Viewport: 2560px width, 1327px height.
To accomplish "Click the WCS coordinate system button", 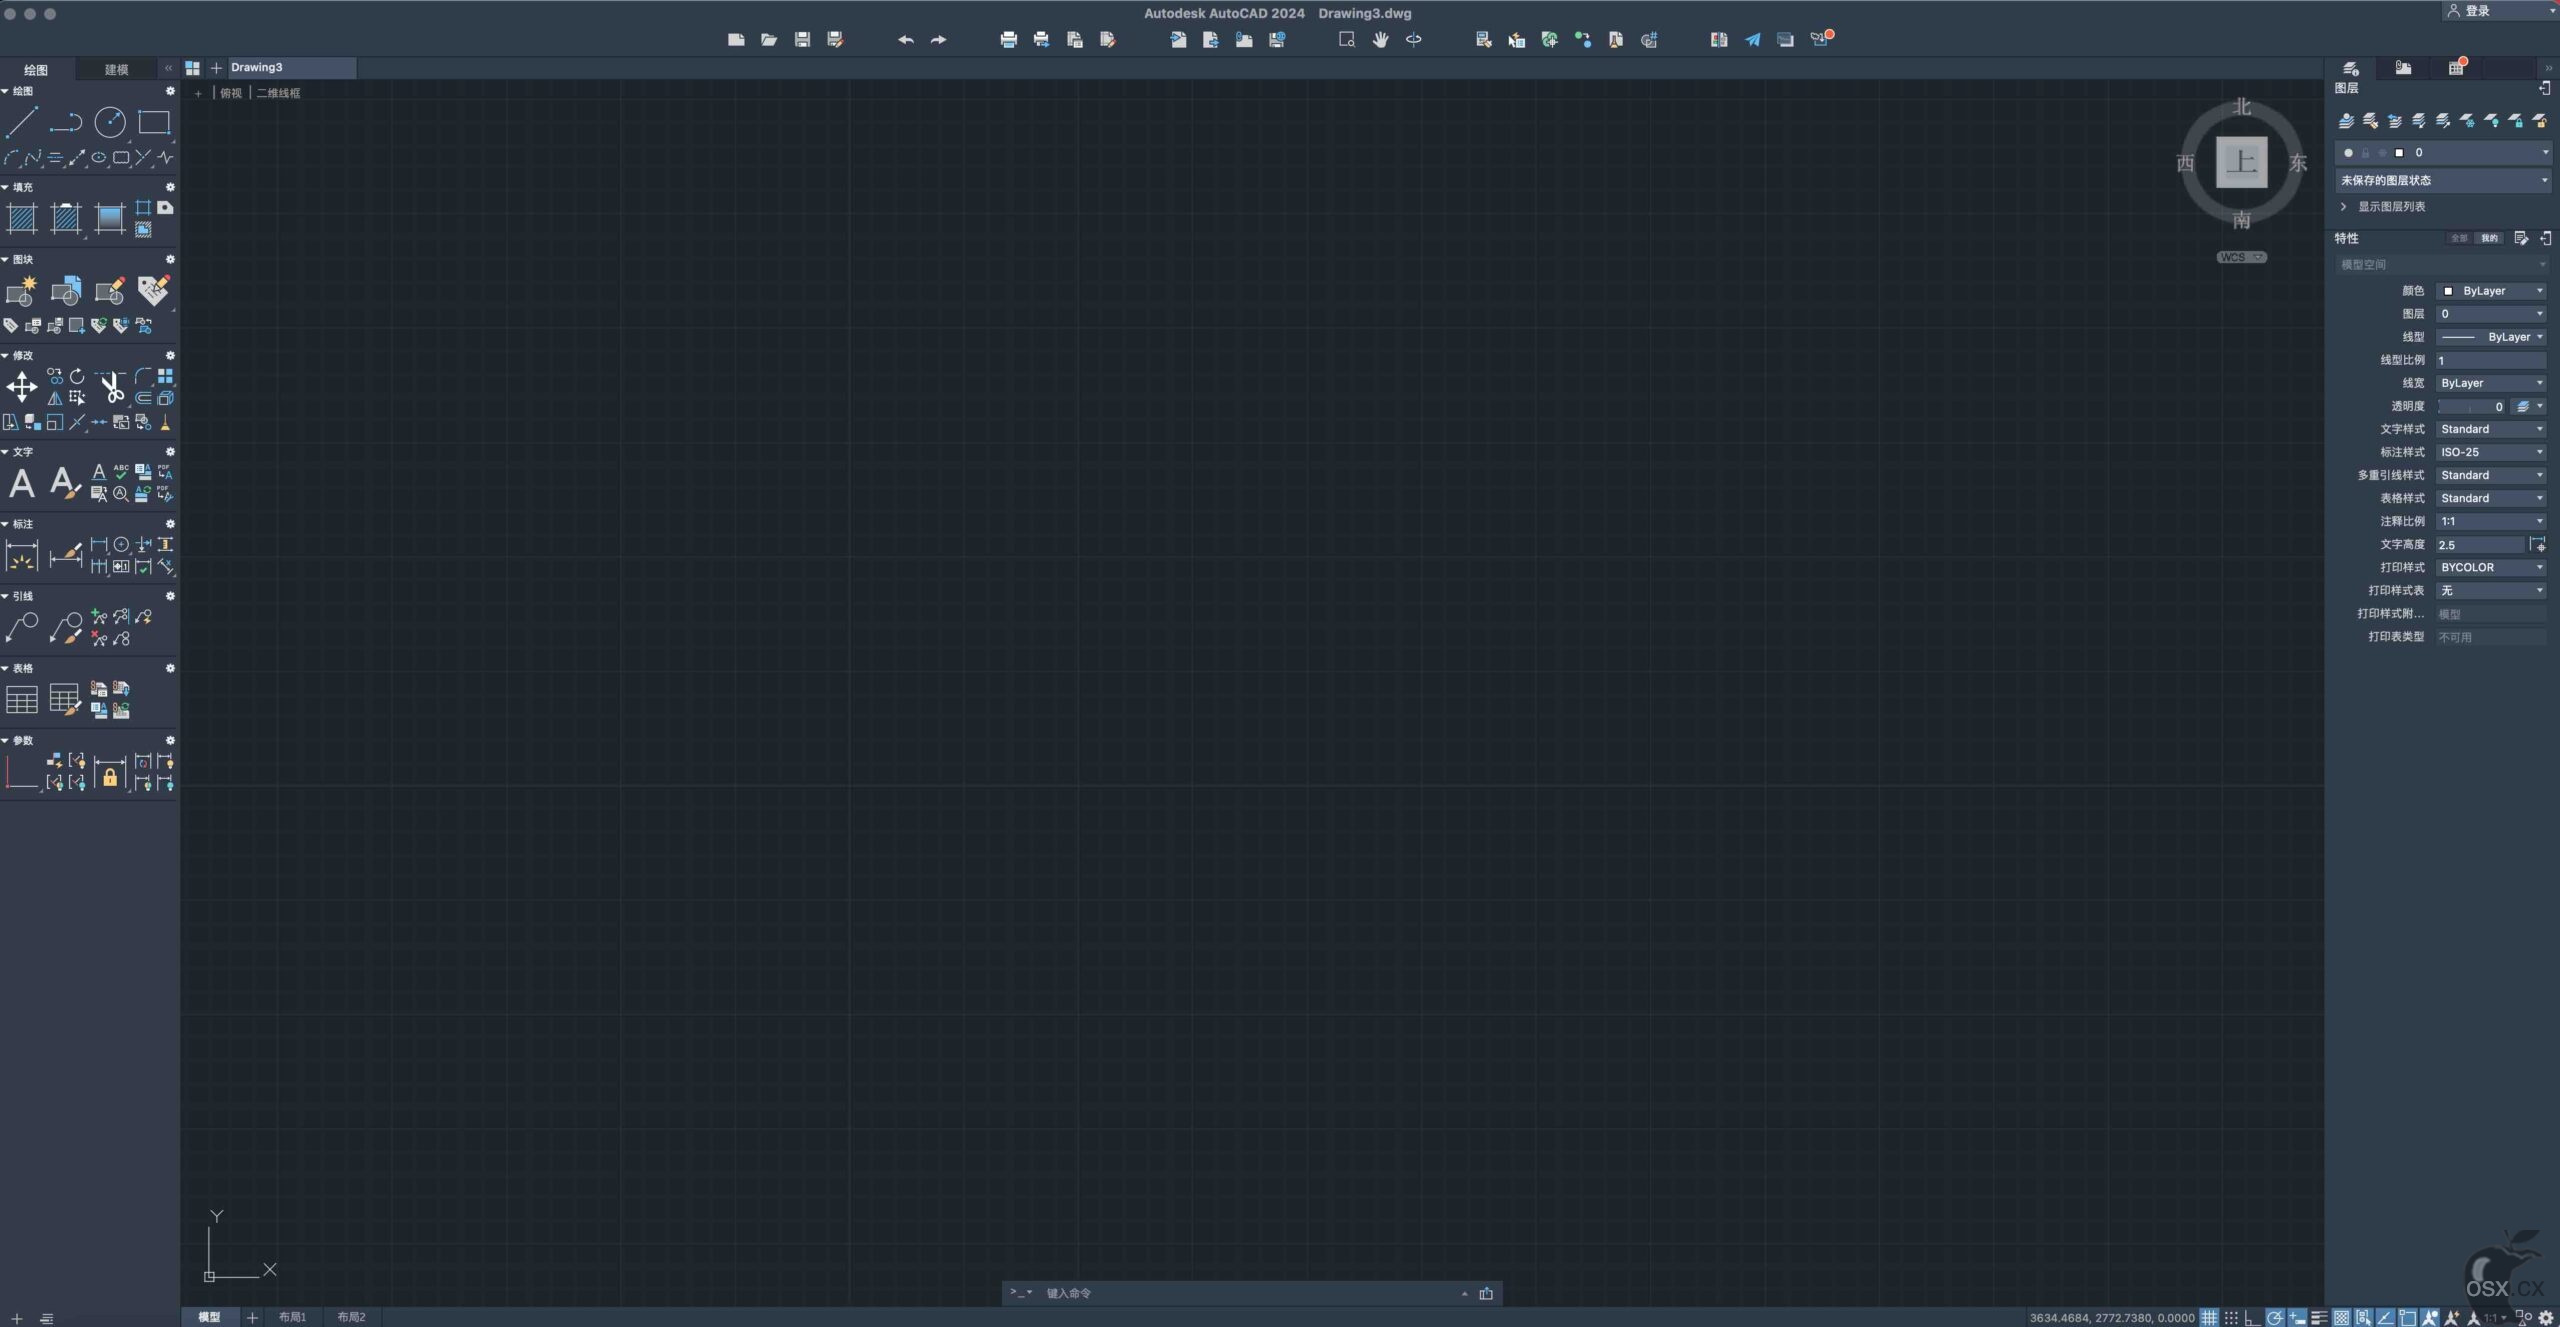I will [x=2241, y=257].
